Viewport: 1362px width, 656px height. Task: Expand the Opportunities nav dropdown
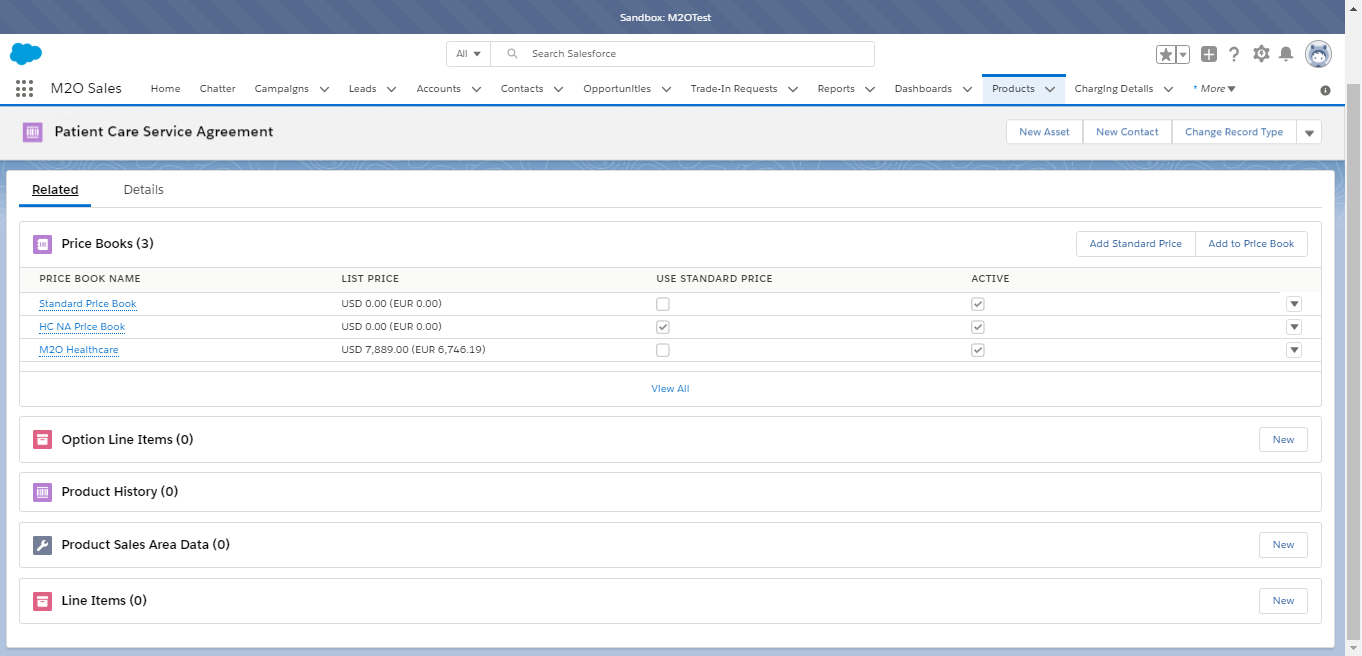(665, 88)
